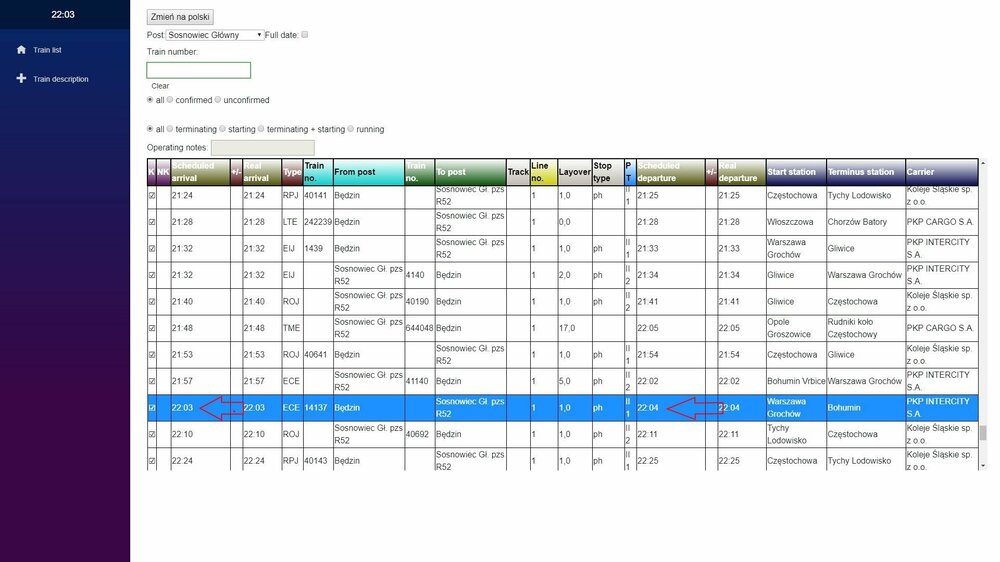The height and width of the screenshot is (562, 1000).
Task: Click the table's vertical scrollbar thumb
Action: (982, 433)
